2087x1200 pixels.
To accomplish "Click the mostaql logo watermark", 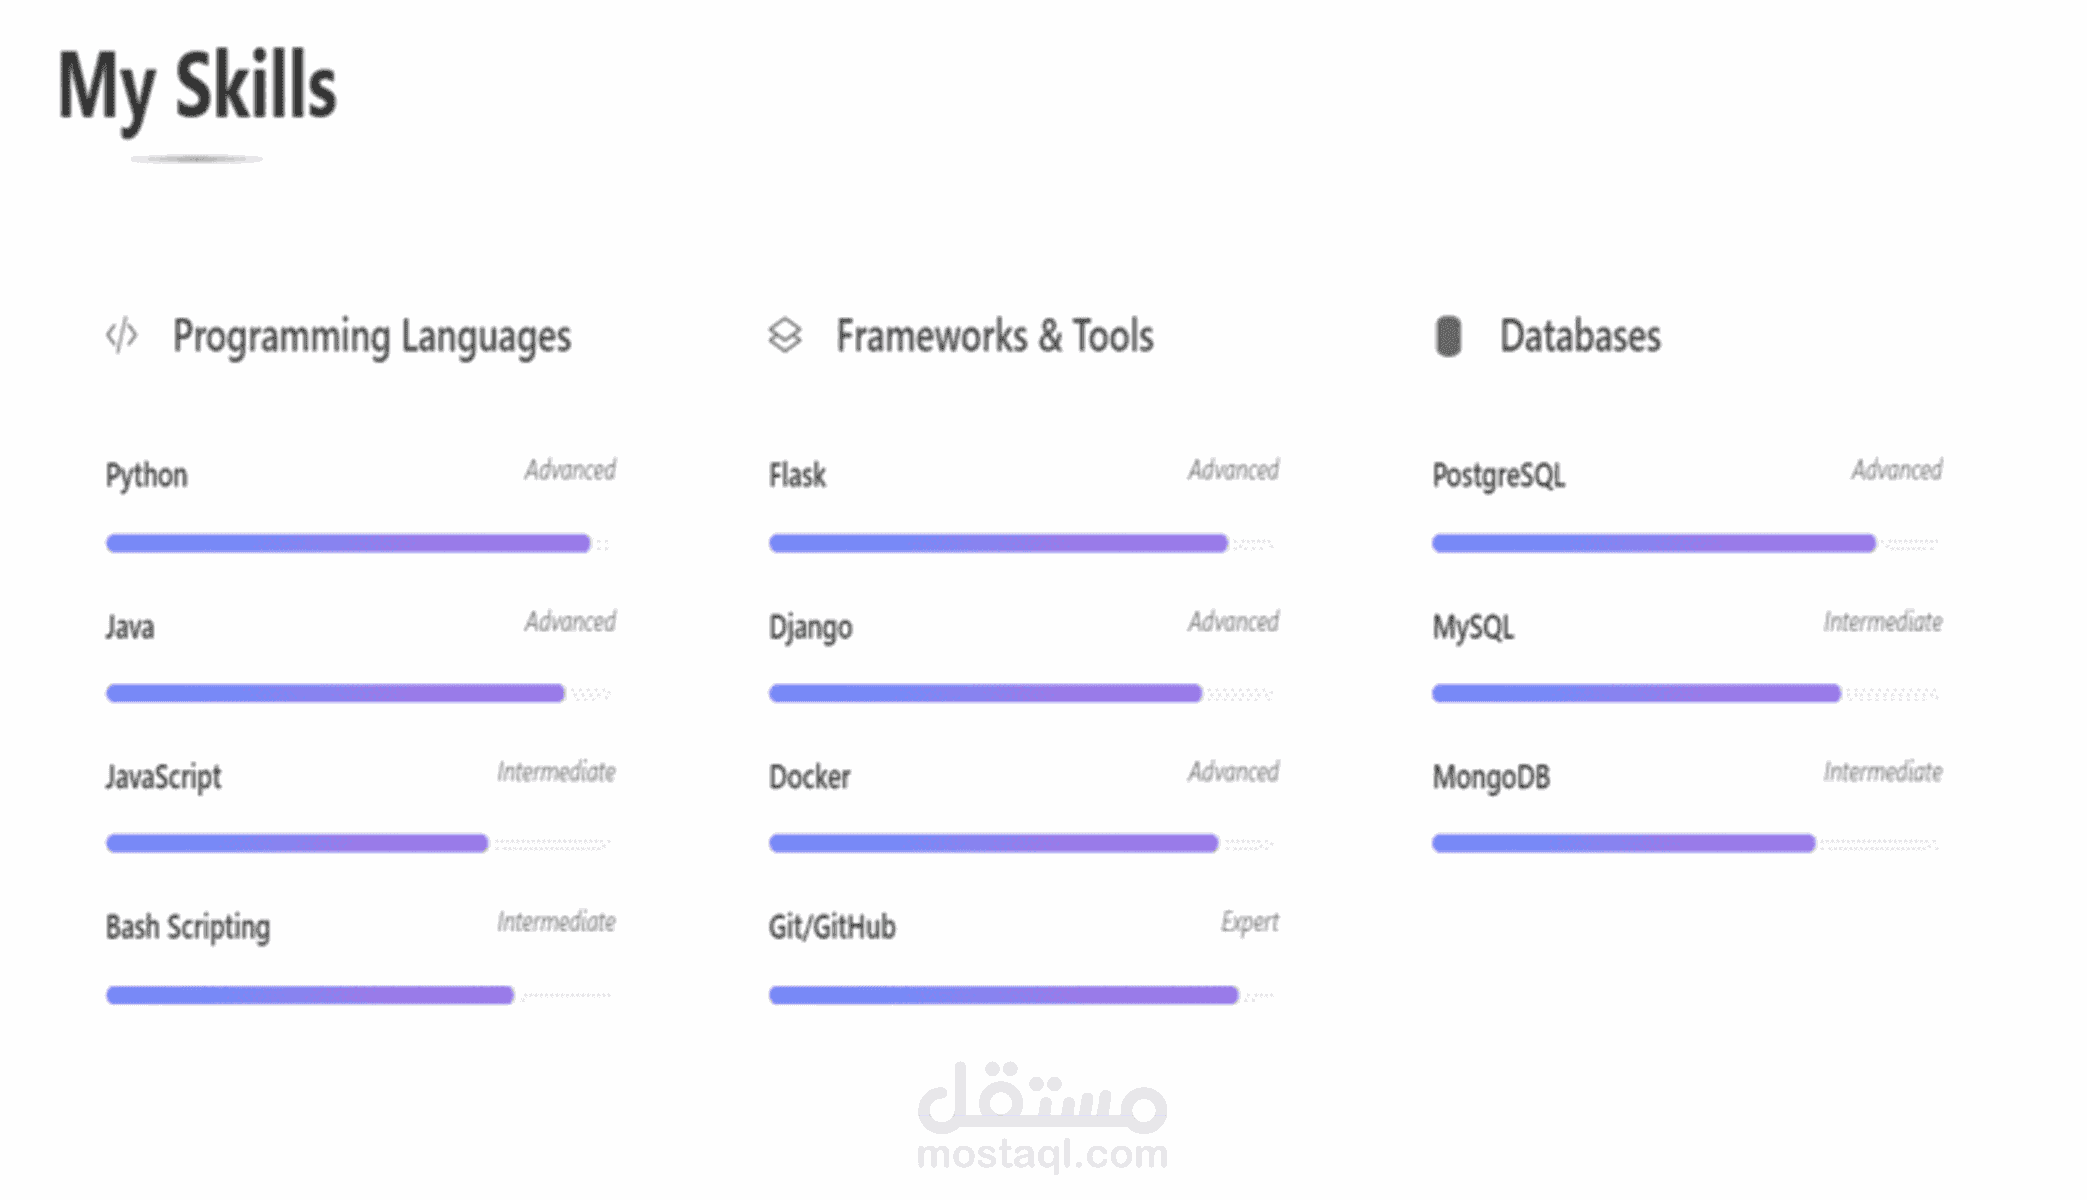I will click(x=1042, y=1116).
